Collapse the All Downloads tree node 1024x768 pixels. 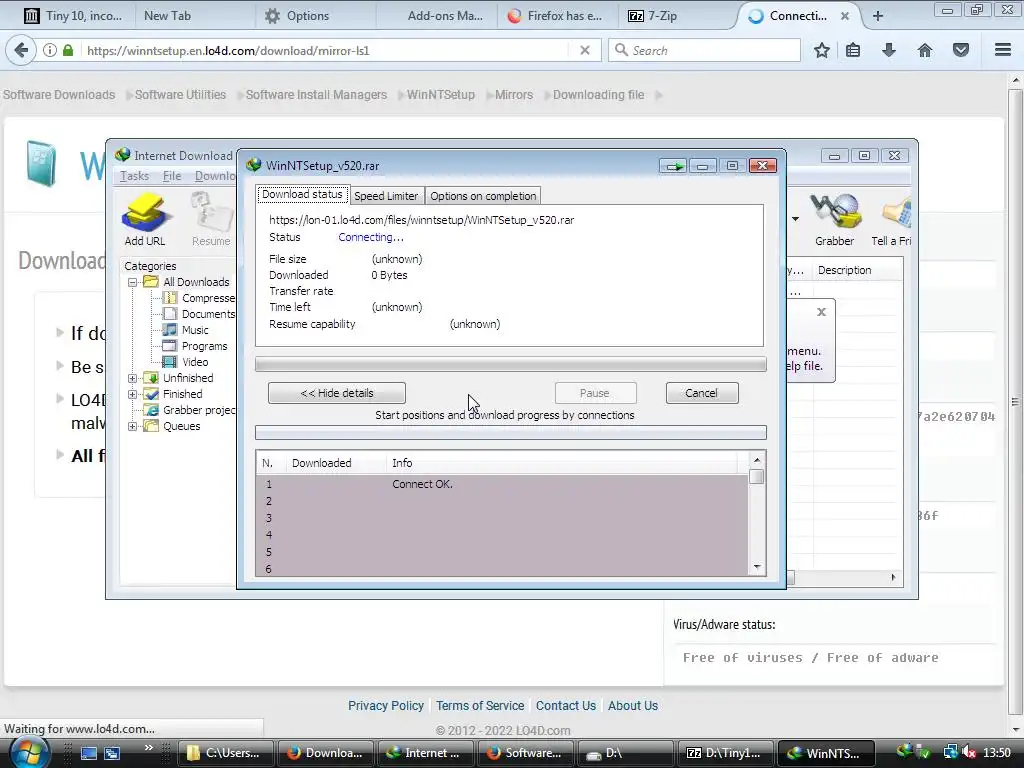coord(133,282)
